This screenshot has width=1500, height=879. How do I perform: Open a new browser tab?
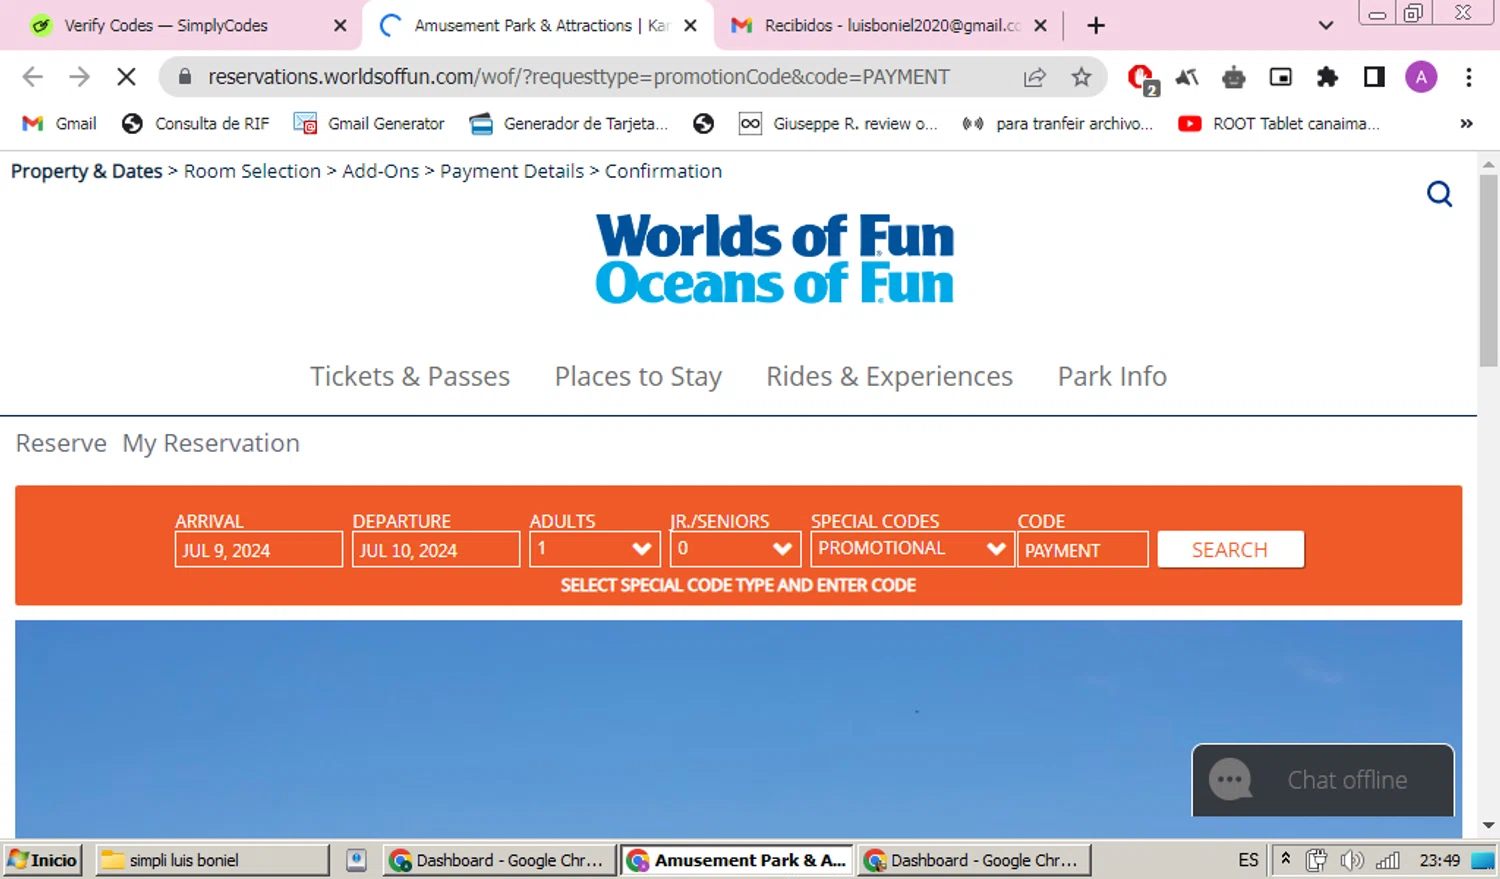1096,26
